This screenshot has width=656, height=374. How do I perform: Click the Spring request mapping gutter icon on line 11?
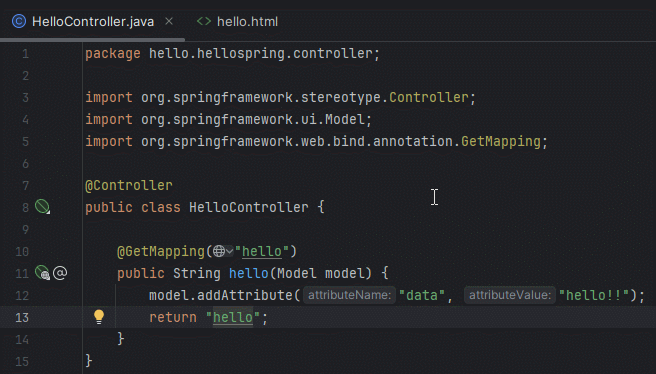pos(42,273)
